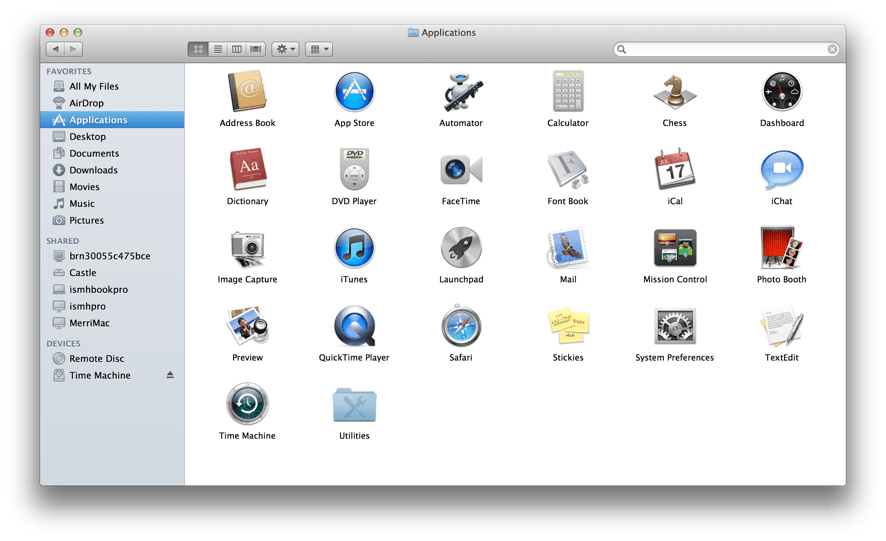Select the Dictionary book icon
The image size is (886, 541).
(x=247, y=169)
